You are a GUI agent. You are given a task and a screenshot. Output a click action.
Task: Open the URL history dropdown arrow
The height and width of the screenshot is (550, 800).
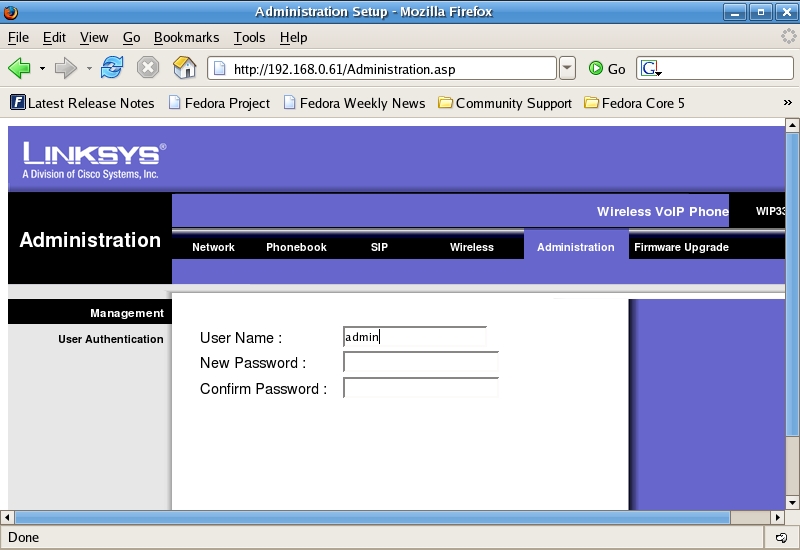[567, 68]
